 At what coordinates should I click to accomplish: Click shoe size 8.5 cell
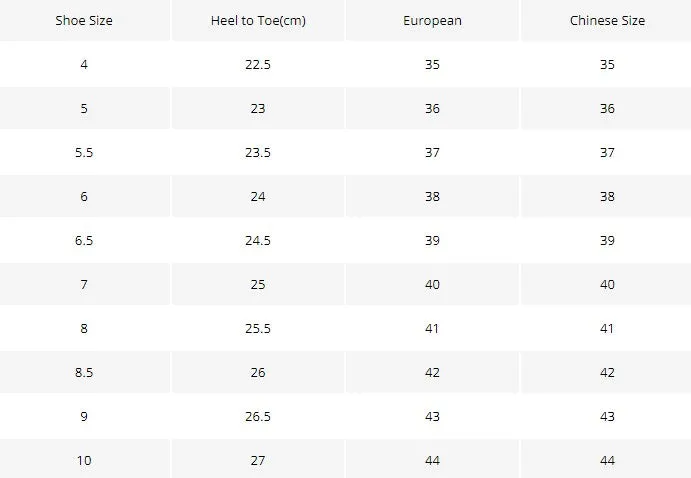pyautogui.click(x=84, y=373)
